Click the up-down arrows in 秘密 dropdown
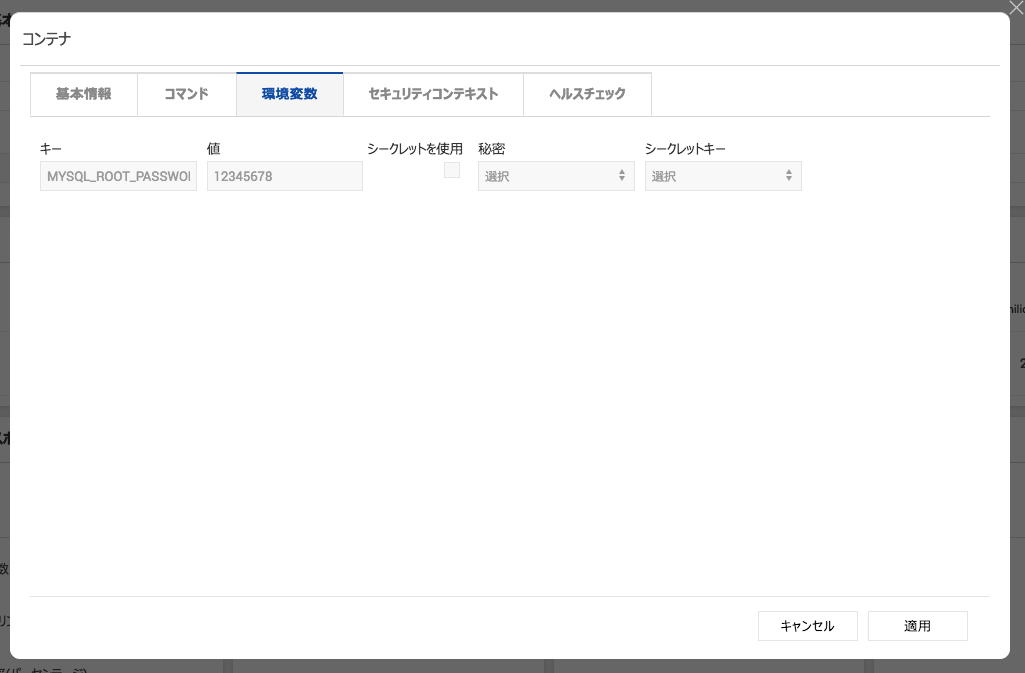Image resolution: width=1025 pixels, height=673 pixels. (622, 176)
